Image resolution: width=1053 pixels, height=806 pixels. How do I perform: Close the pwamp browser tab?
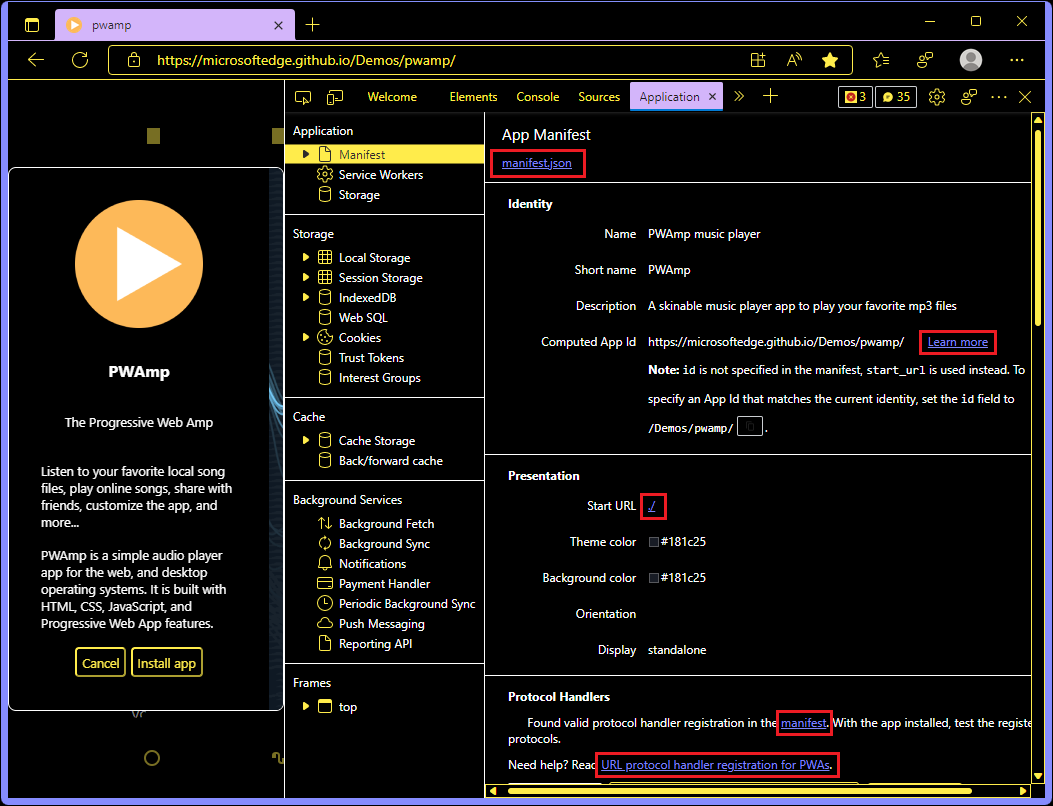click(278, 25)
